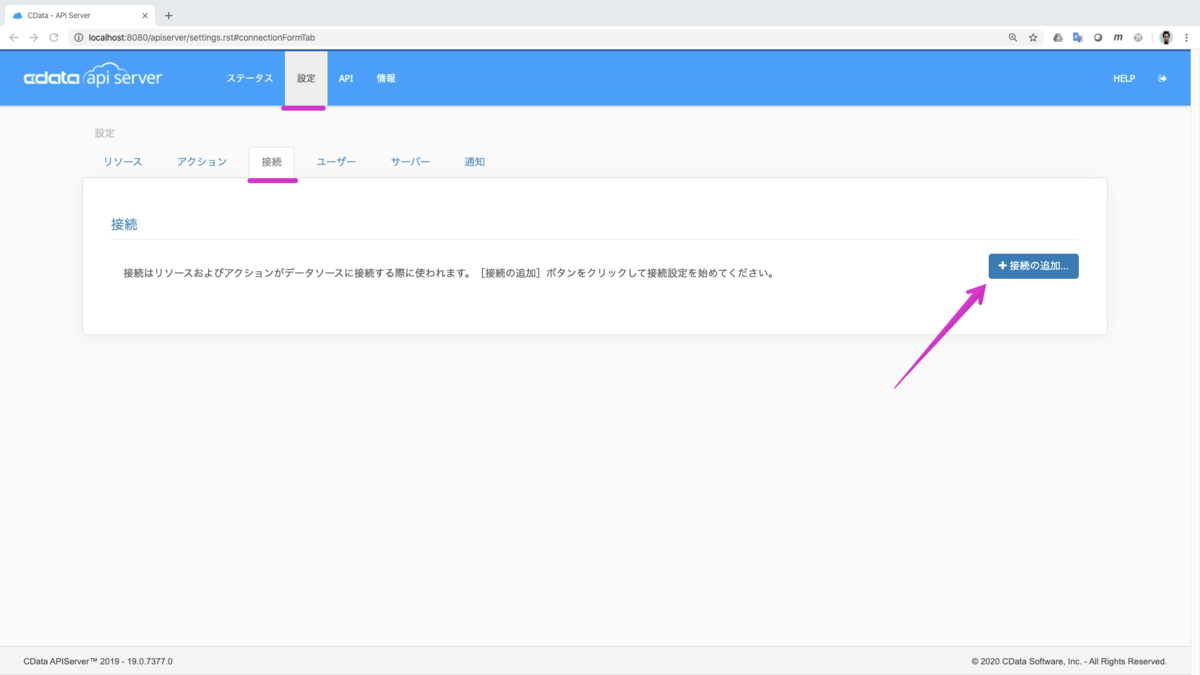Click the 設定 breadcrumb label

pos(105,133)
